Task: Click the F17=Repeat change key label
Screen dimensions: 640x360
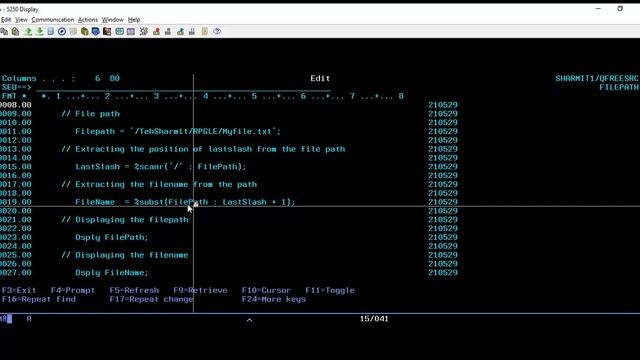Action: (x=151, y=299)
